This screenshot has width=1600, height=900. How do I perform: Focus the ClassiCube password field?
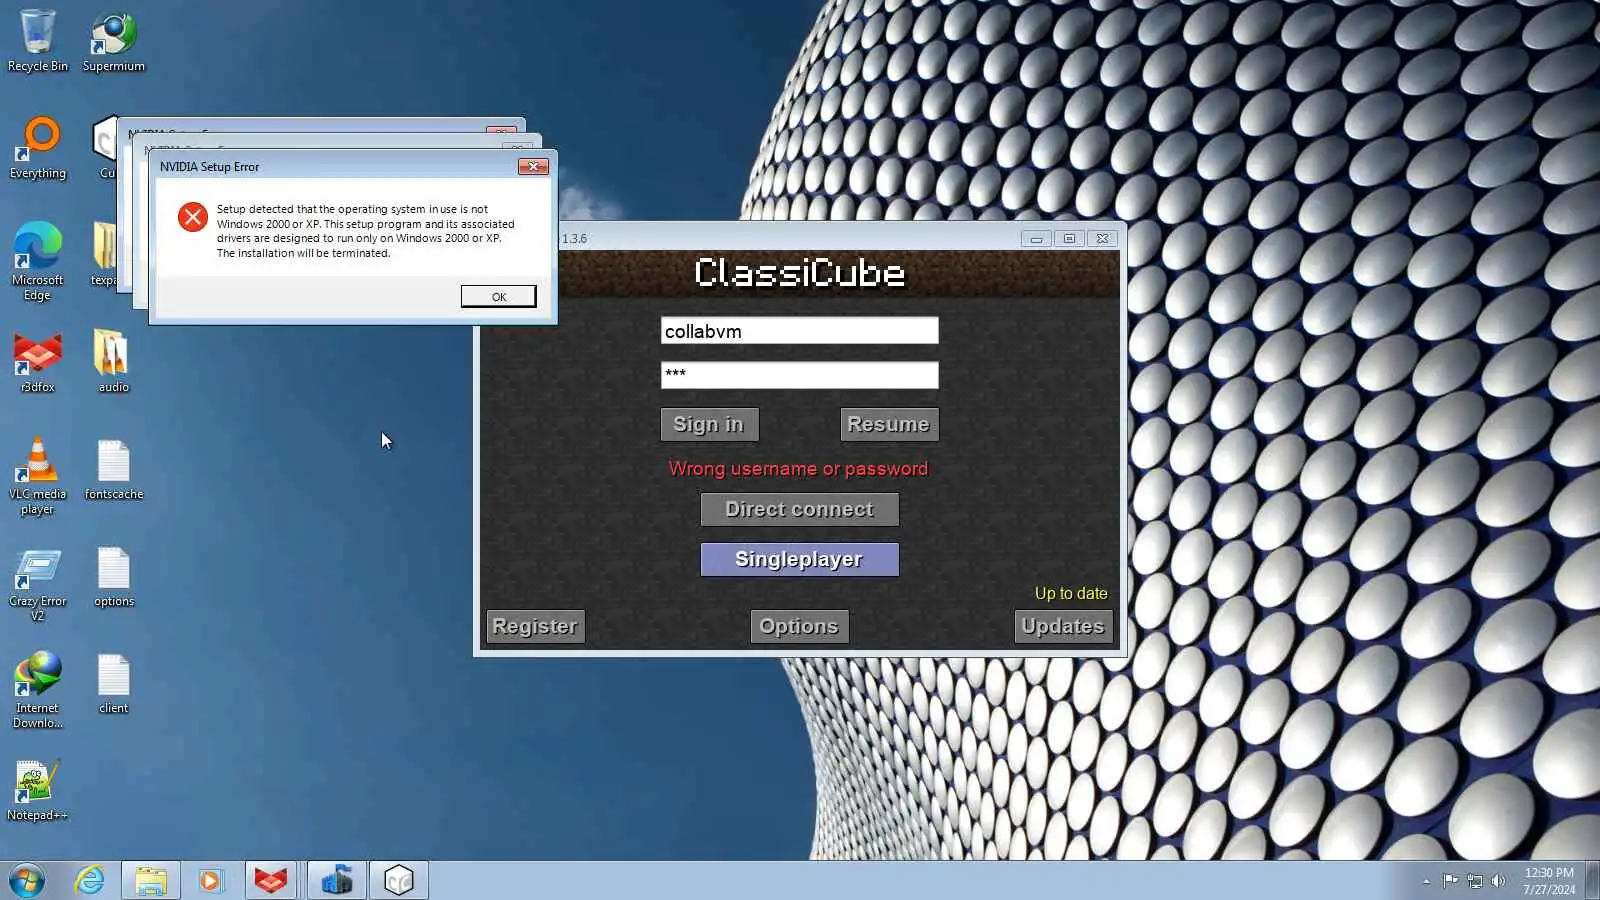point(799,375)
